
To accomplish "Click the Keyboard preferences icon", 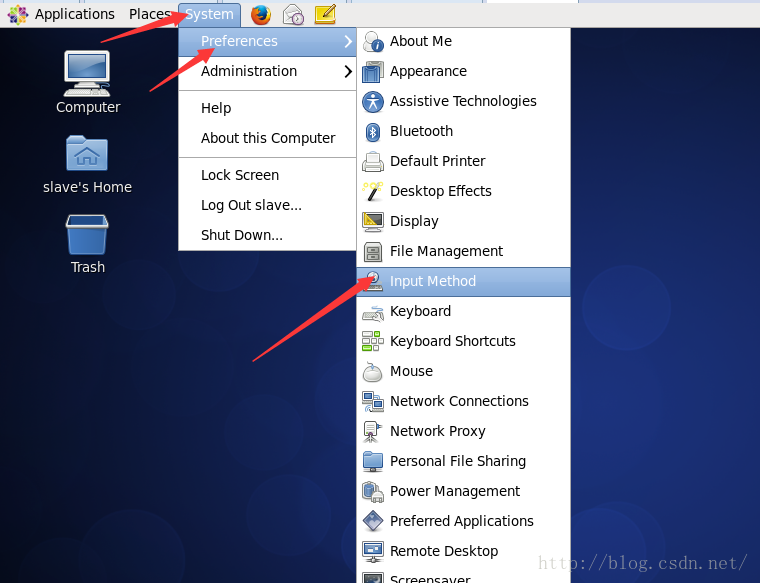I will click(373, 312).
